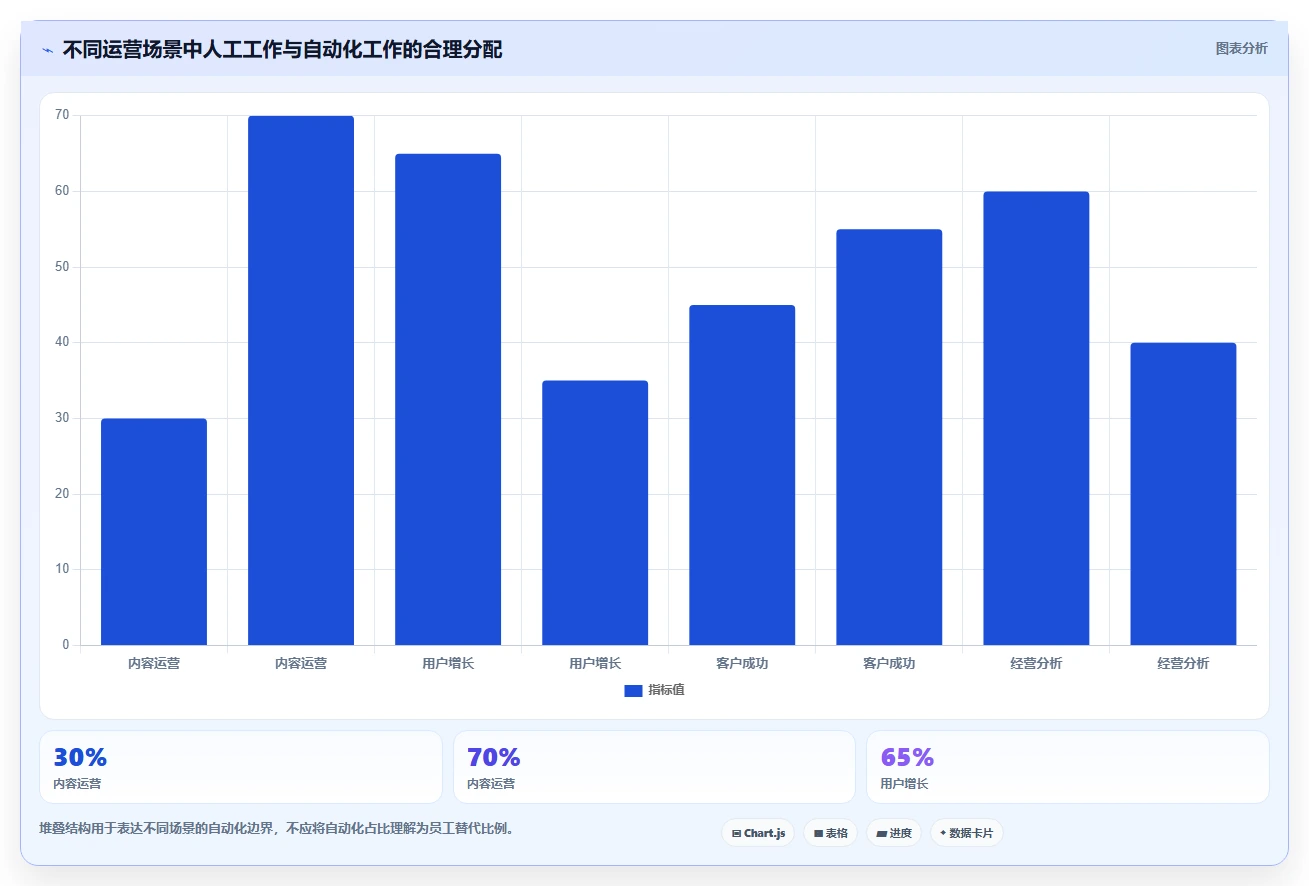Click the 用户增长 bar with value 65
1309x886 pixels.
448,399
